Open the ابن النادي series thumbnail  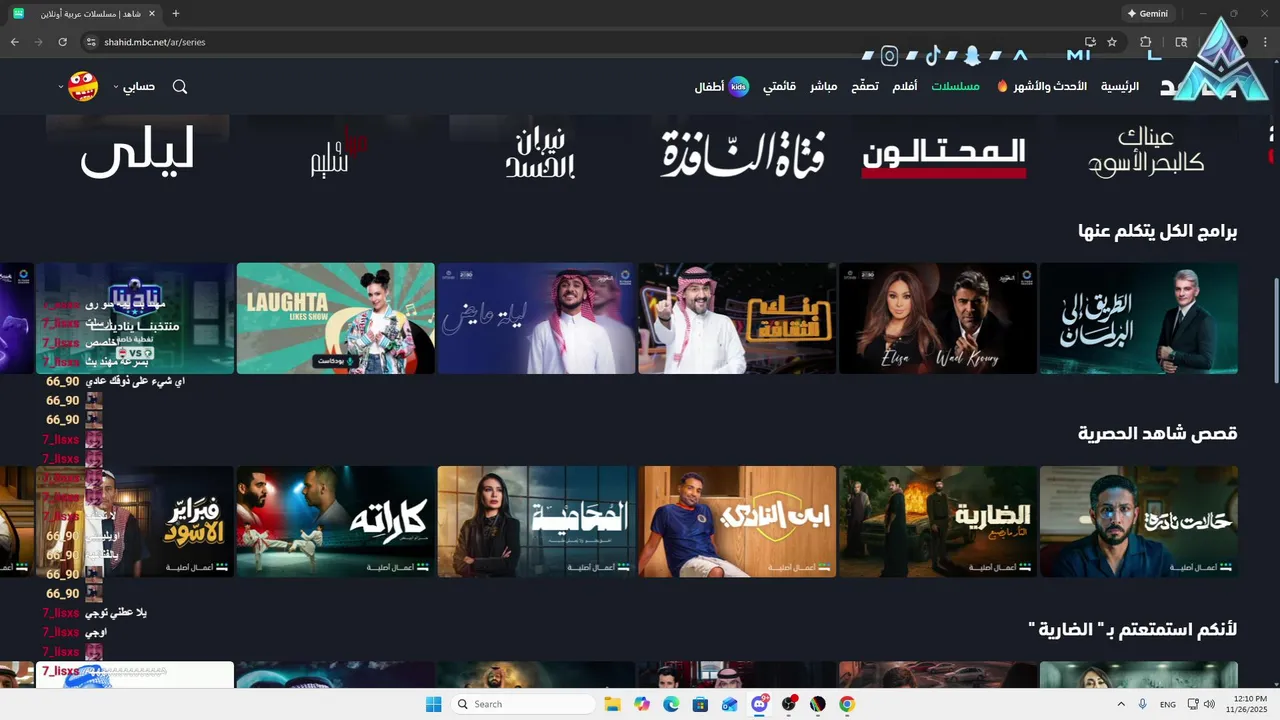[x=737, y=521]
